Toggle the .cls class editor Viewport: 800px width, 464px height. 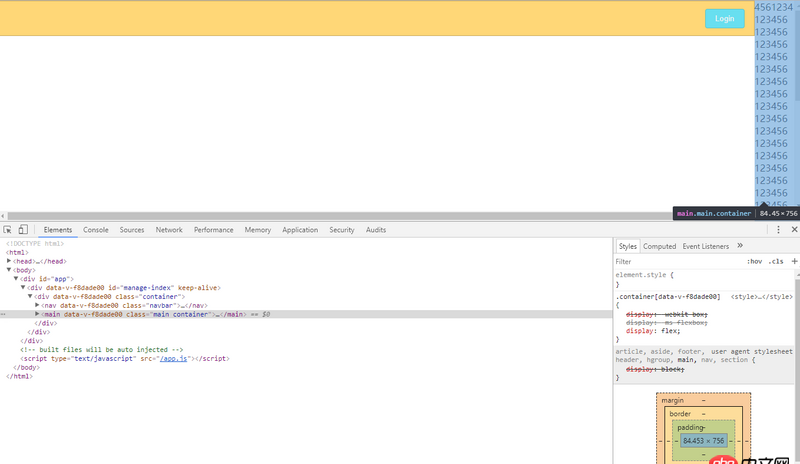(x=776, y=261)
